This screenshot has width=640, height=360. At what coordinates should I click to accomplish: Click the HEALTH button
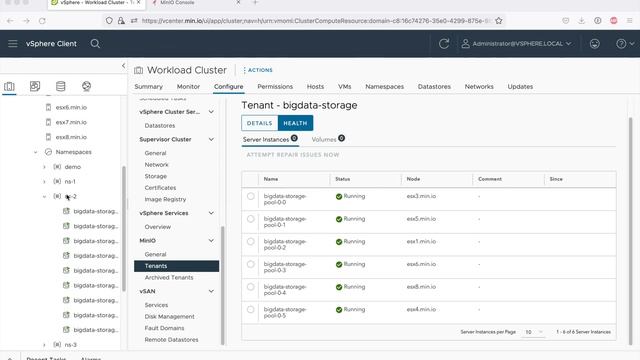pos(296,123)
